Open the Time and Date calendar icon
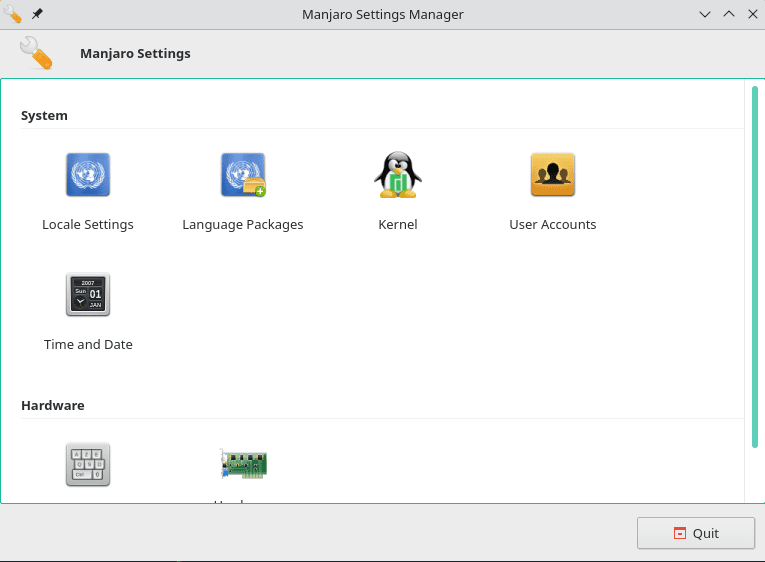Screen dimensions: 765x562 tap(88, 294)
